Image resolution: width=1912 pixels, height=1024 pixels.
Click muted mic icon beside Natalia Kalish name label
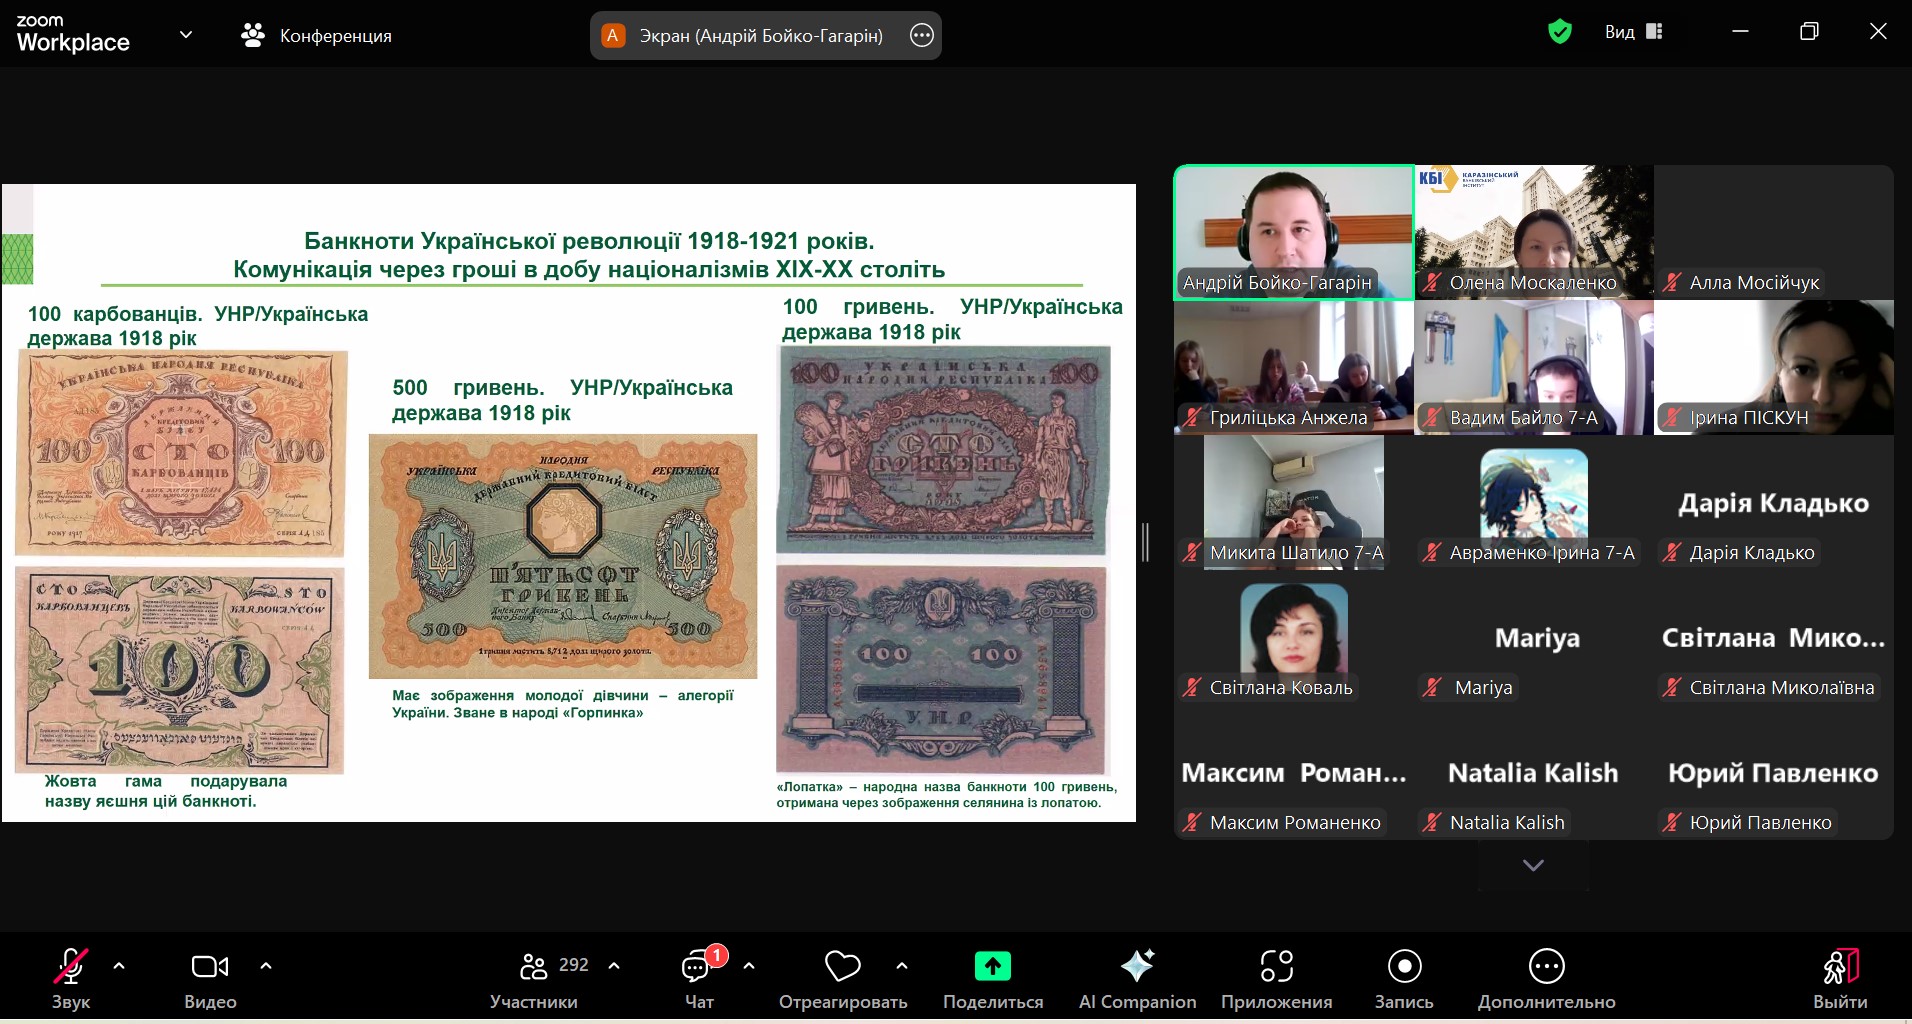(x=1432, y=822)
